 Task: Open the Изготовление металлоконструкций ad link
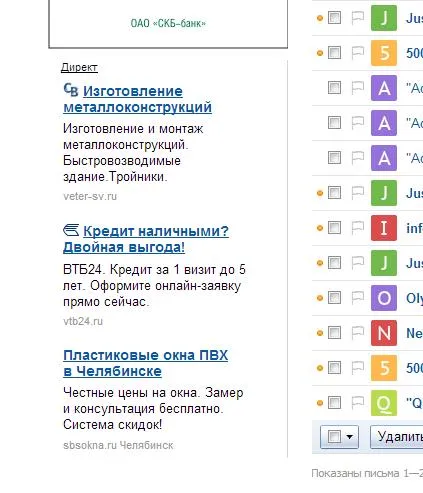(137, 99)
